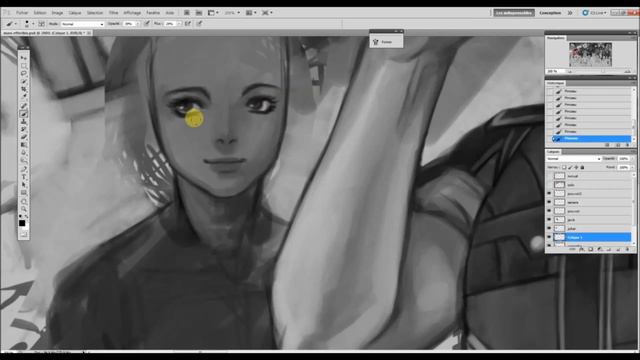Select the Quick Selection tool
Viewport: 640px width, 360px height.
(23, 82)
